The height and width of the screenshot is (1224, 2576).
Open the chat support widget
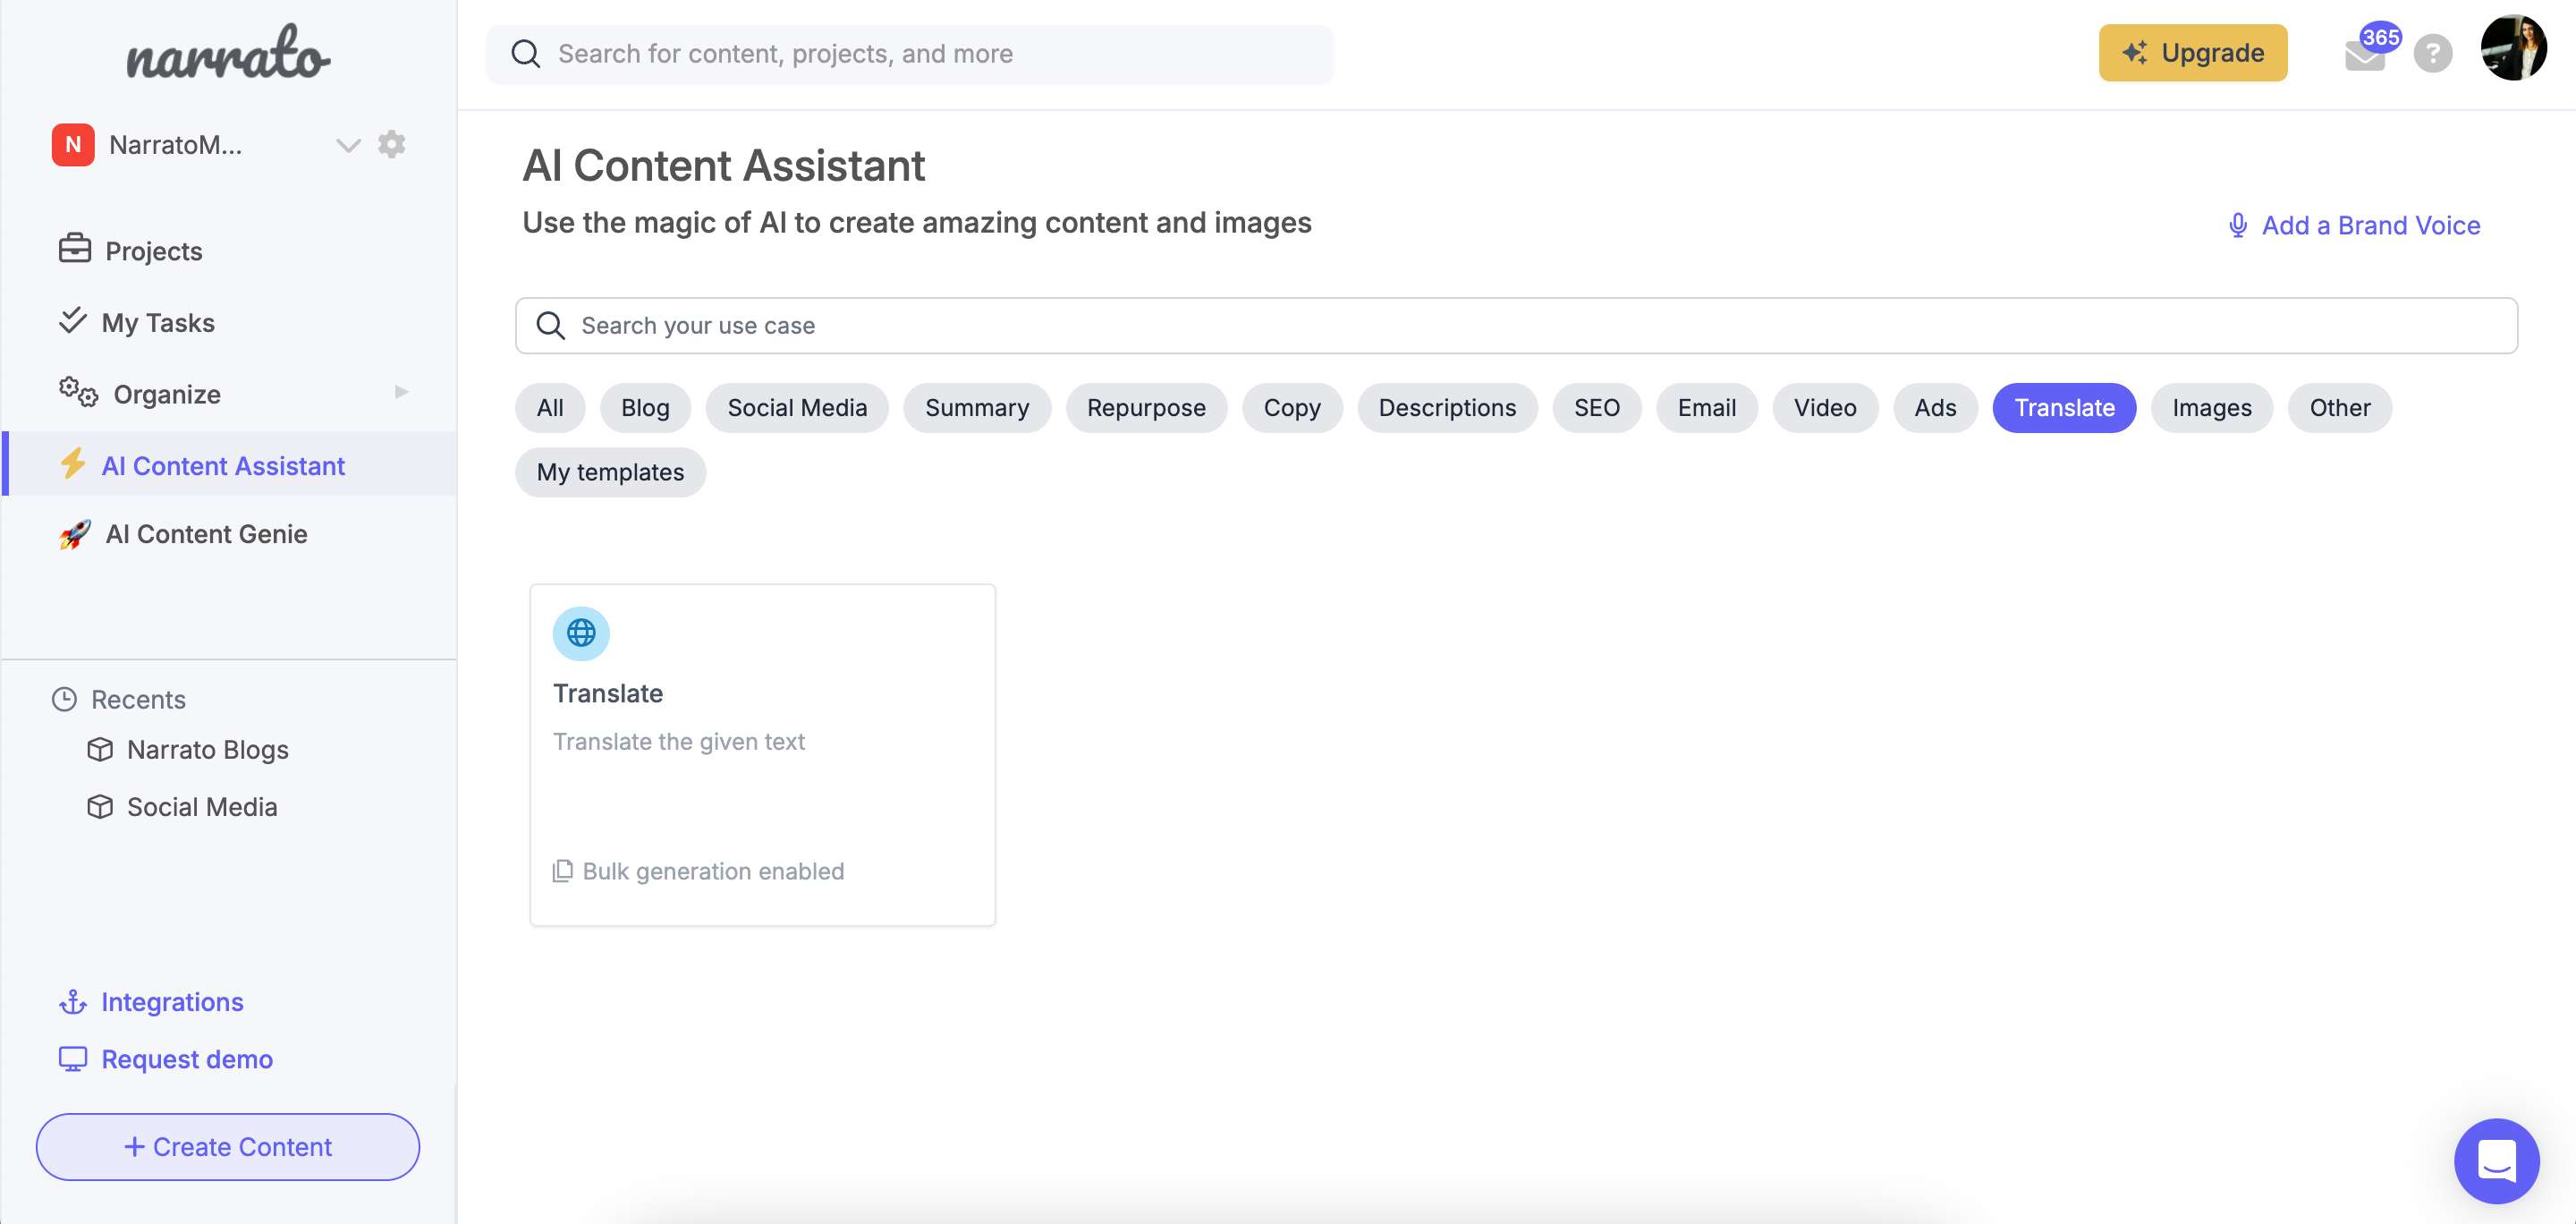pos(2496,1160)
